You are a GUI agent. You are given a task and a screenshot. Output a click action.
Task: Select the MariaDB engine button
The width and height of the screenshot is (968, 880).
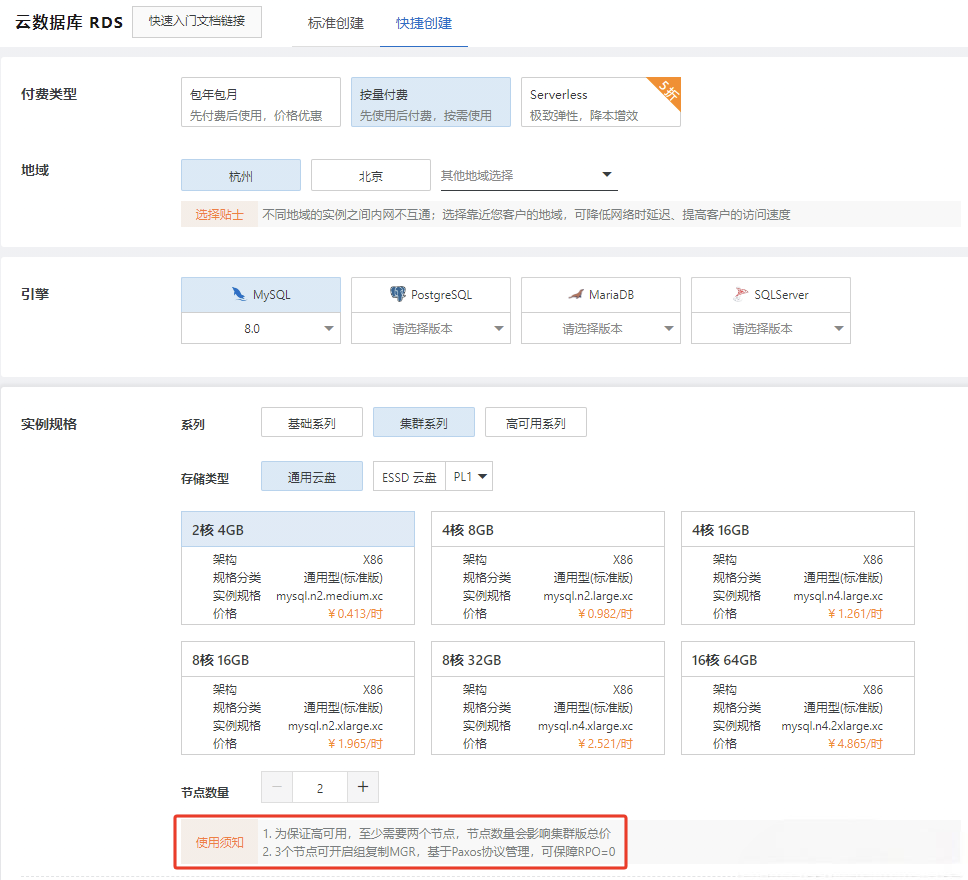601,295
